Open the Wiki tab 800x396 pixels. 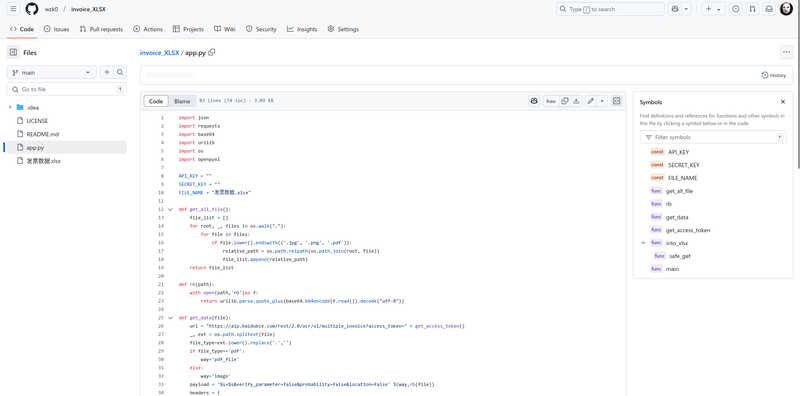(x=225, y=29)
